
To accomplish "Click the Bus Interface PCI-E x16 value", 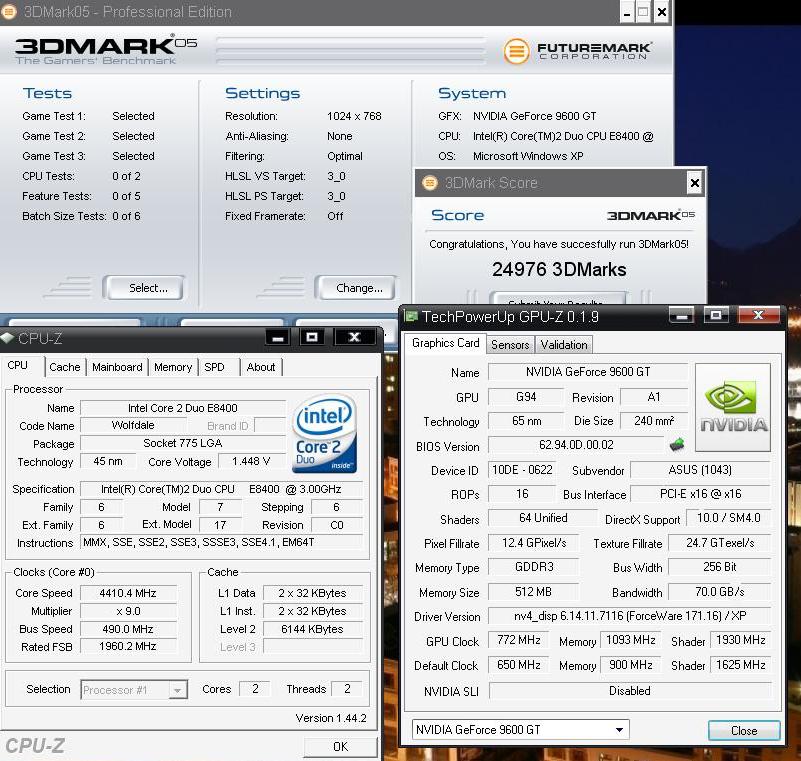I will pyautogui.click(x=700, y=494).
